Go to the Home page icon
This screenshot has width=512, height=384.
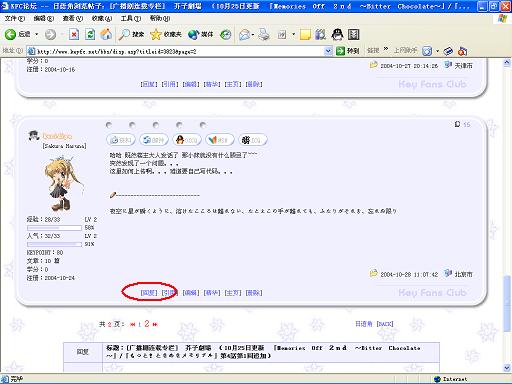pos(106,34)
